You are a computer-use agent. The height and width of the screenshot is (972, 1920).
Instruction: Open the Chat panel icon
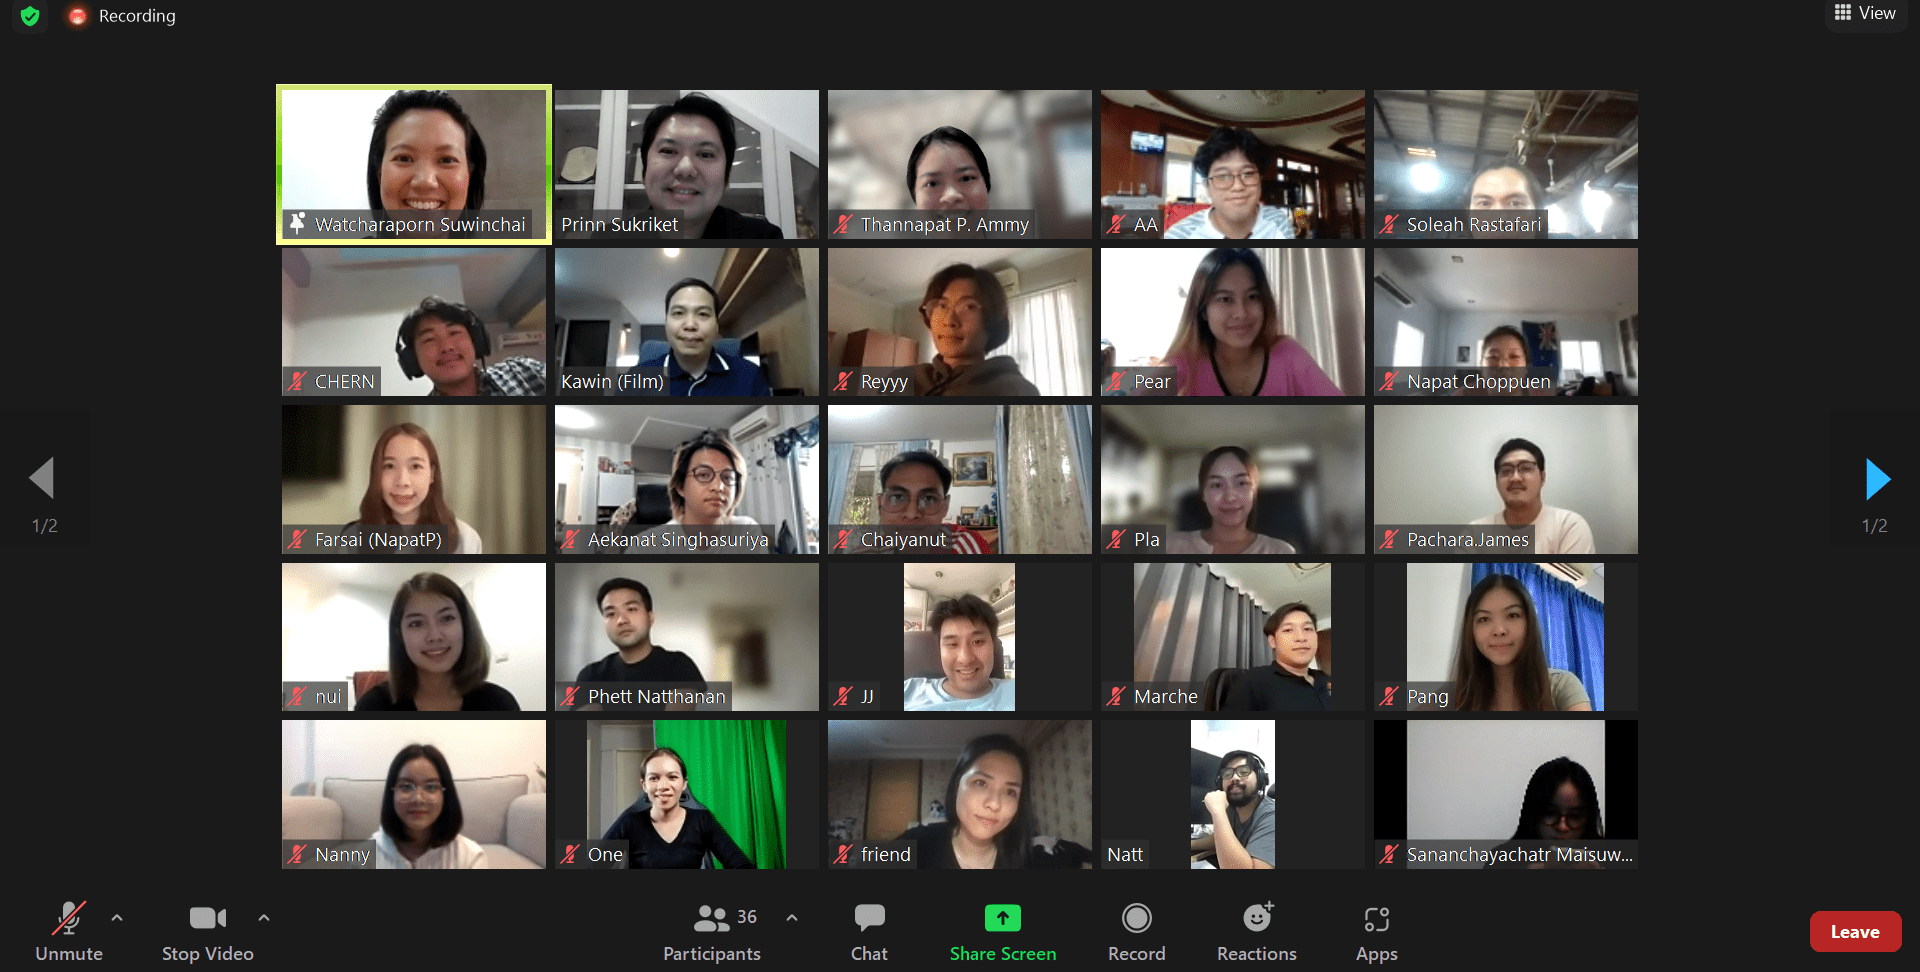(869, 918)
